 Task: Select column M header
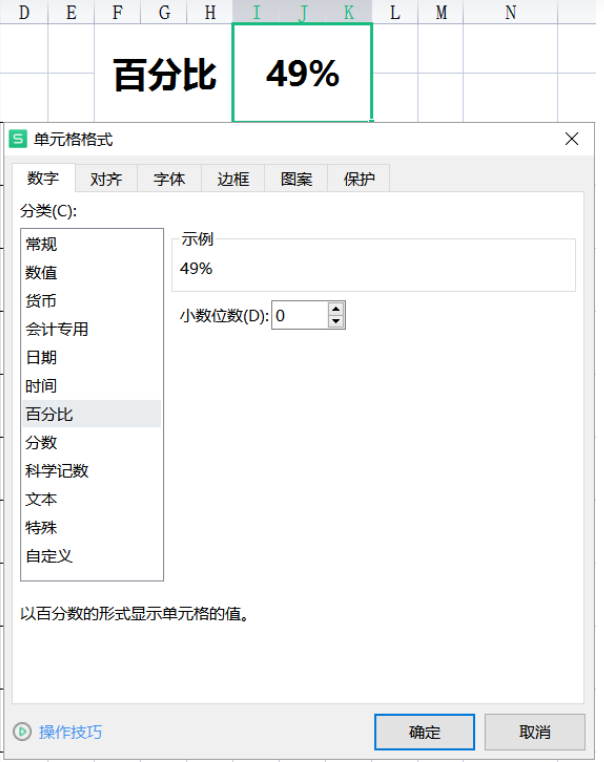point(441,12)
